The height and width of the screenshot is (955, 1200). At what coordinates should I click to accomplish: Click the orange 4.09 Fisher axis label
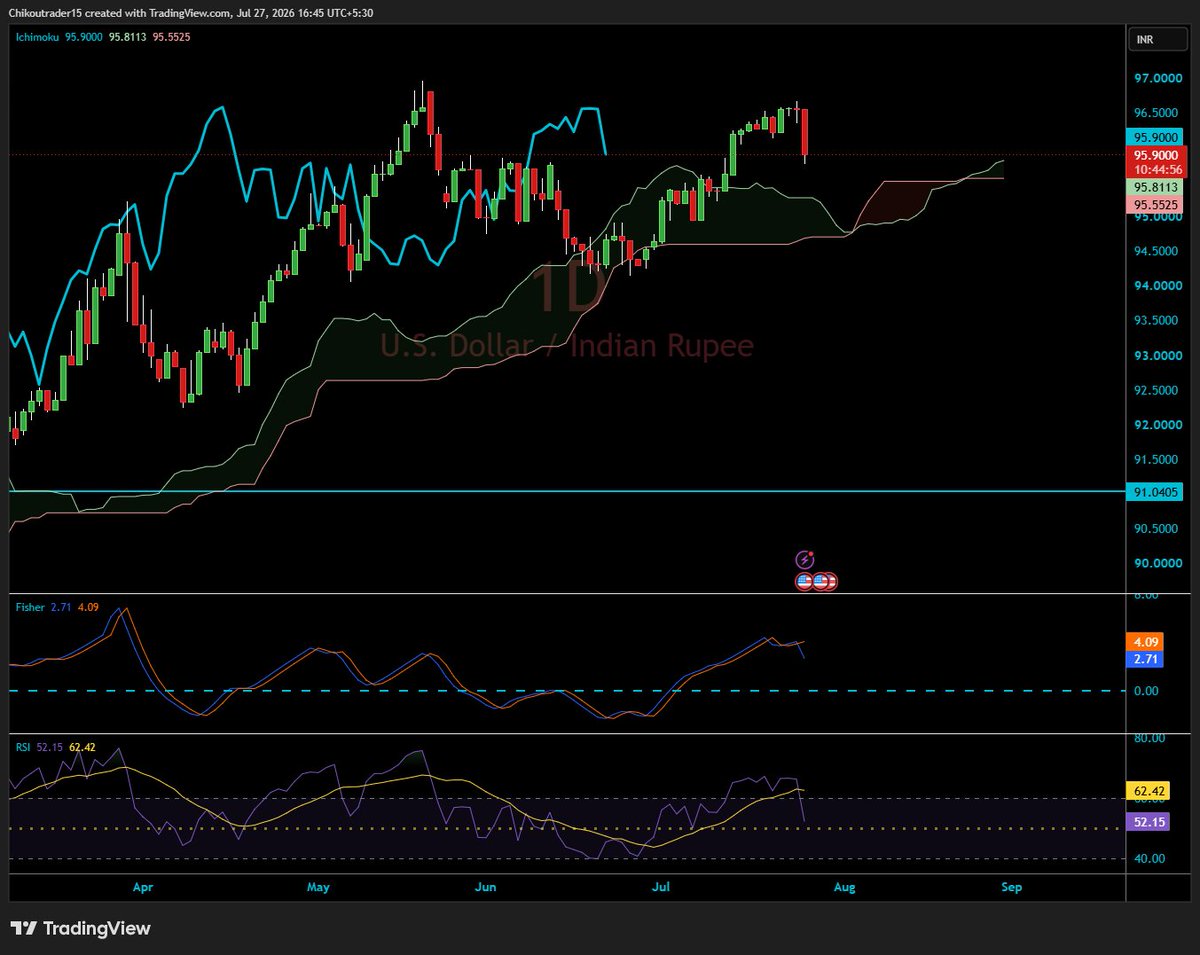1146,642
